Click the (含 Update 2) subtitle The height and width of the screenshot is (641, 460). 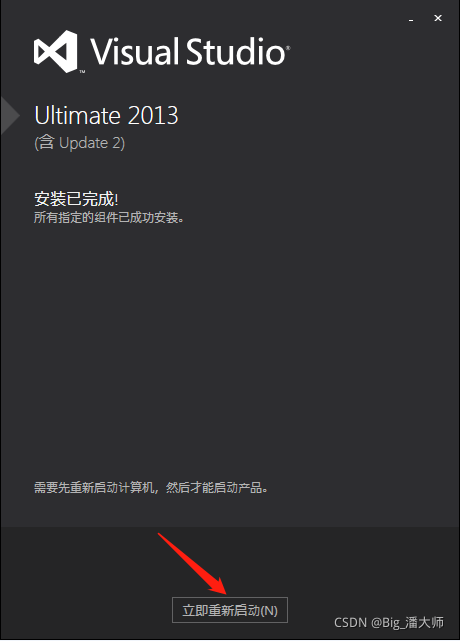pos(80,143)
